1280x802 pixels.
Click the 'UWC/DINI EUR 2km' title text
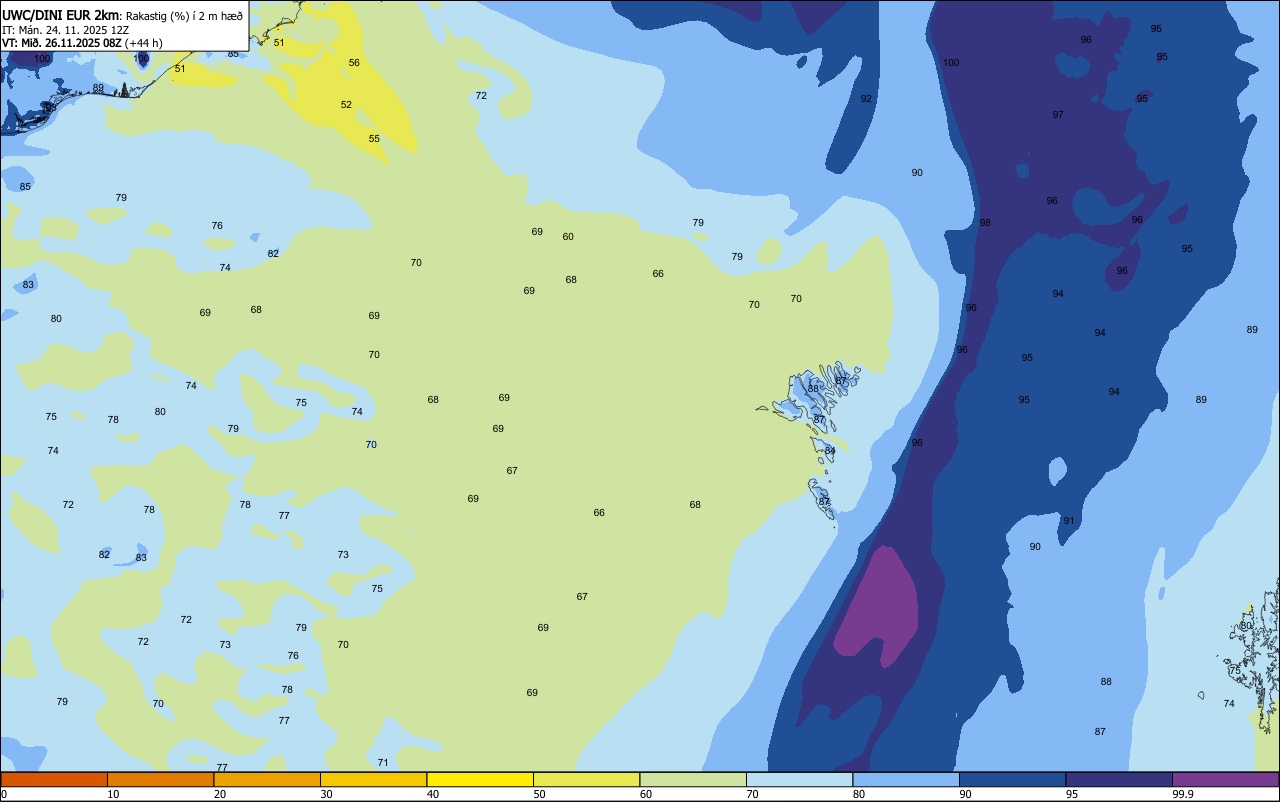click(61, 14)
